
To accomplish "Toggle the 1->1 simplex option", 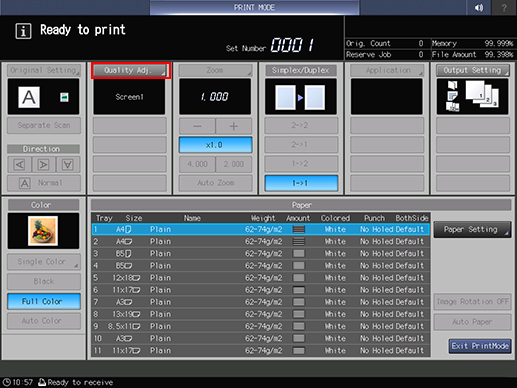I will [301, 183].
